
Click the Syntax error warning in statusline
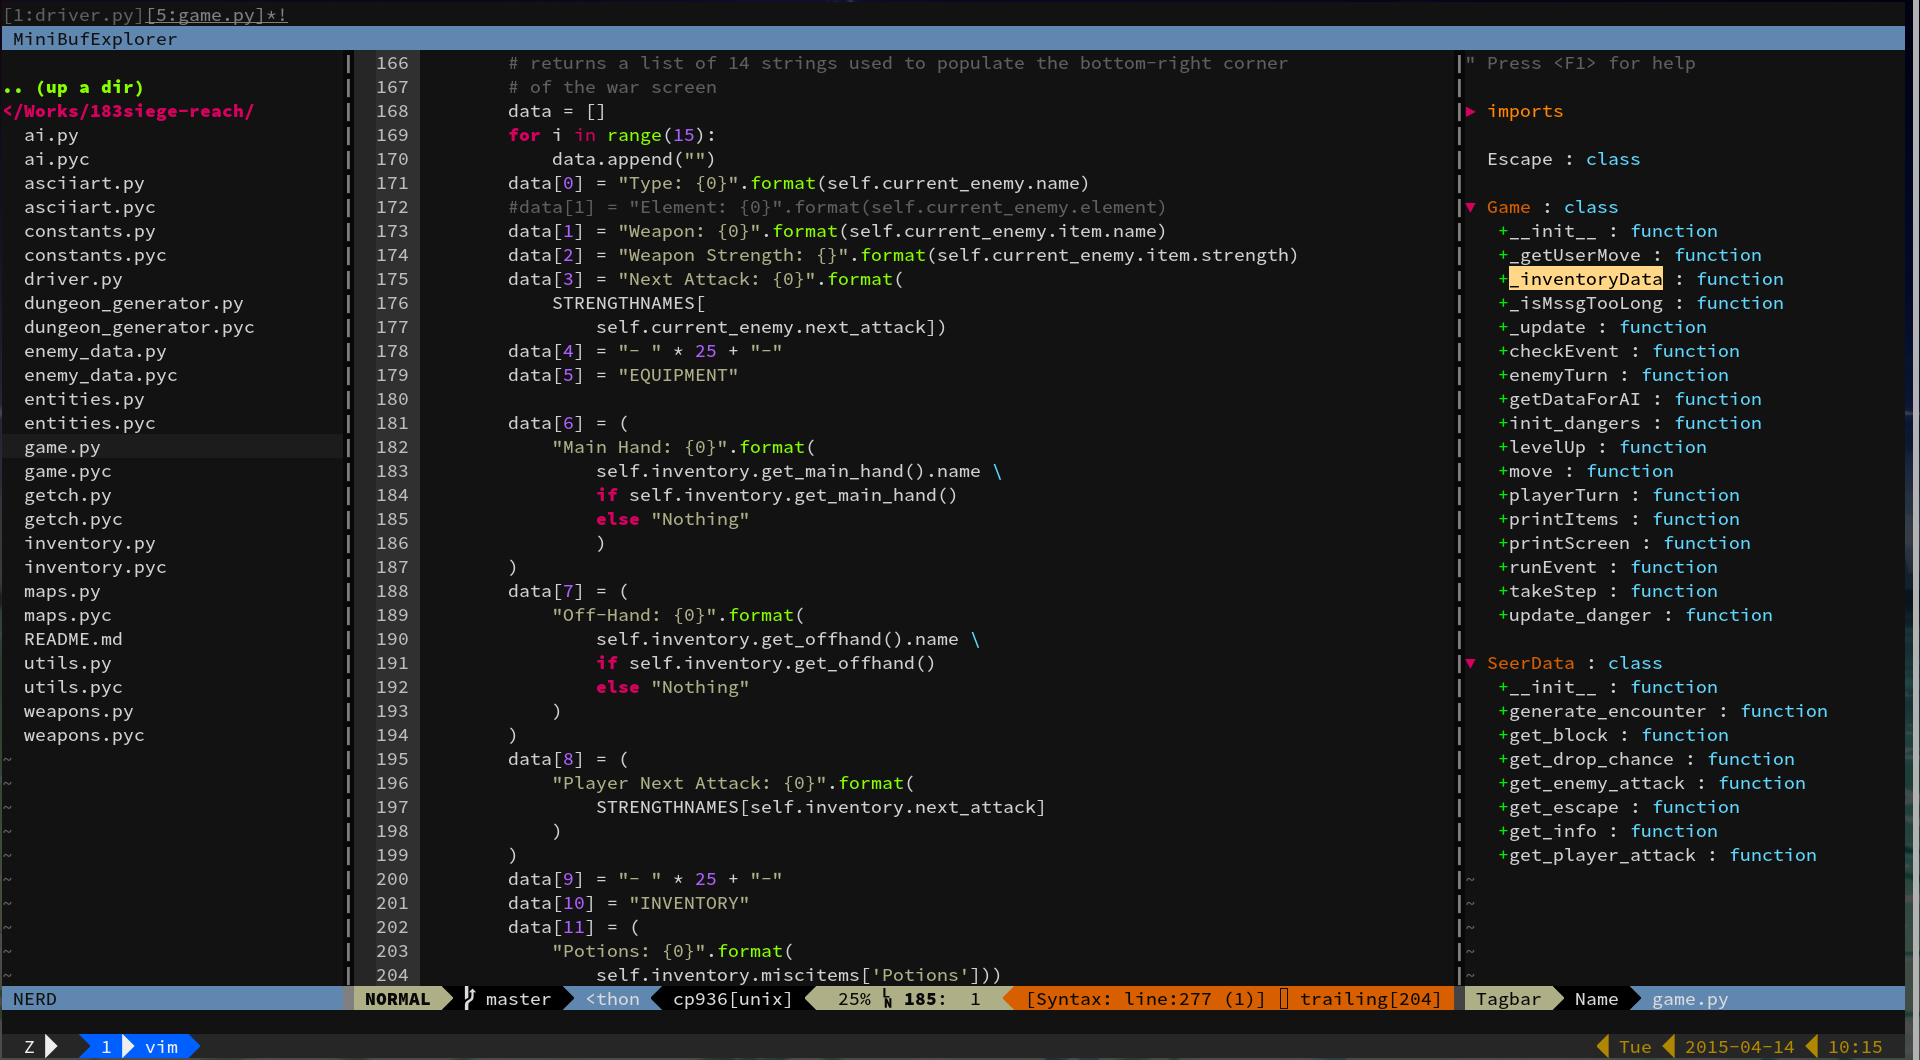click(x=1145, y=998)
